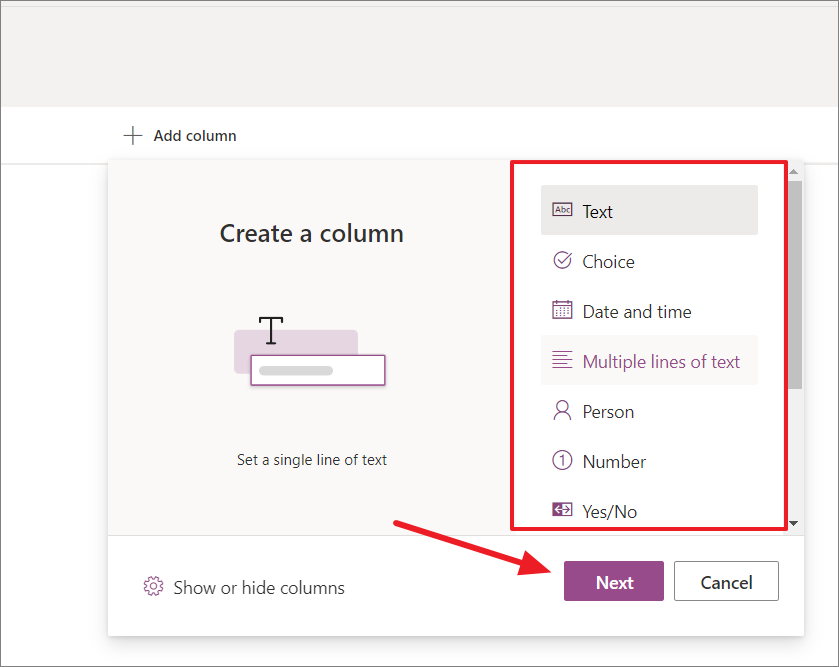This screenshot has width=839, height=667.
Task: Select the Yes/No column type option
Action: (x=612, y=510)
